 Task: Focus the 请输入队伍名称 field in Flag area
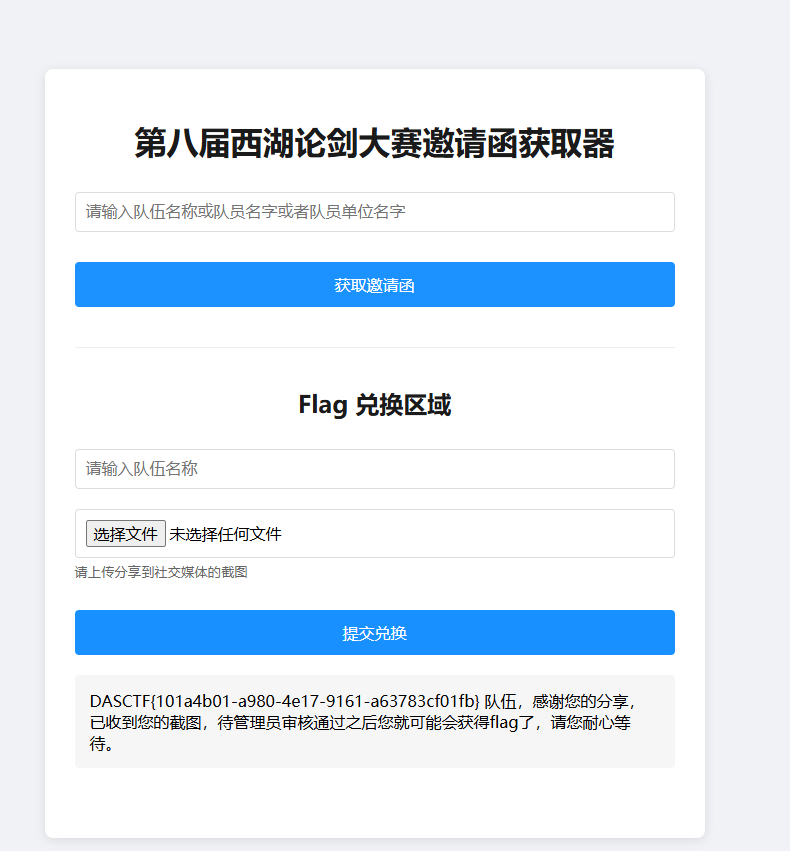point(374,469)
